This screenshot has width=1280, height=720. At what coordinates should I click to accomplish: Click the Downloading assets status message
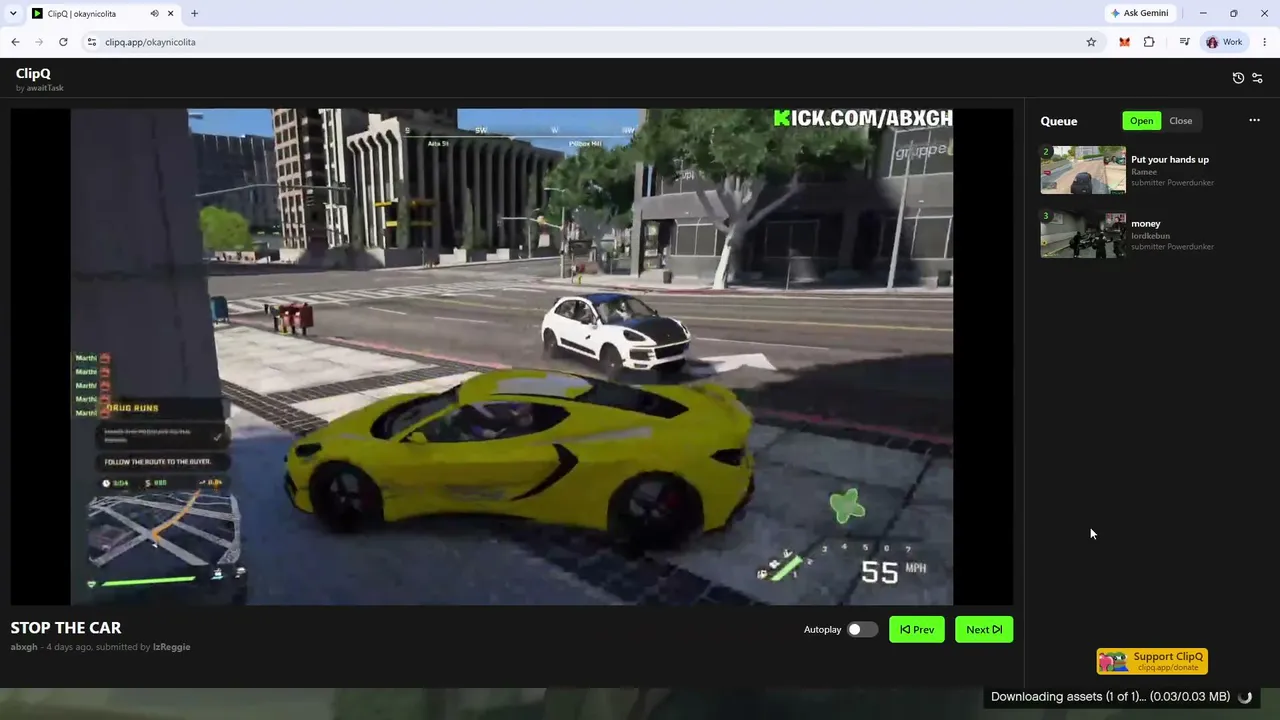click(1110, 697)
